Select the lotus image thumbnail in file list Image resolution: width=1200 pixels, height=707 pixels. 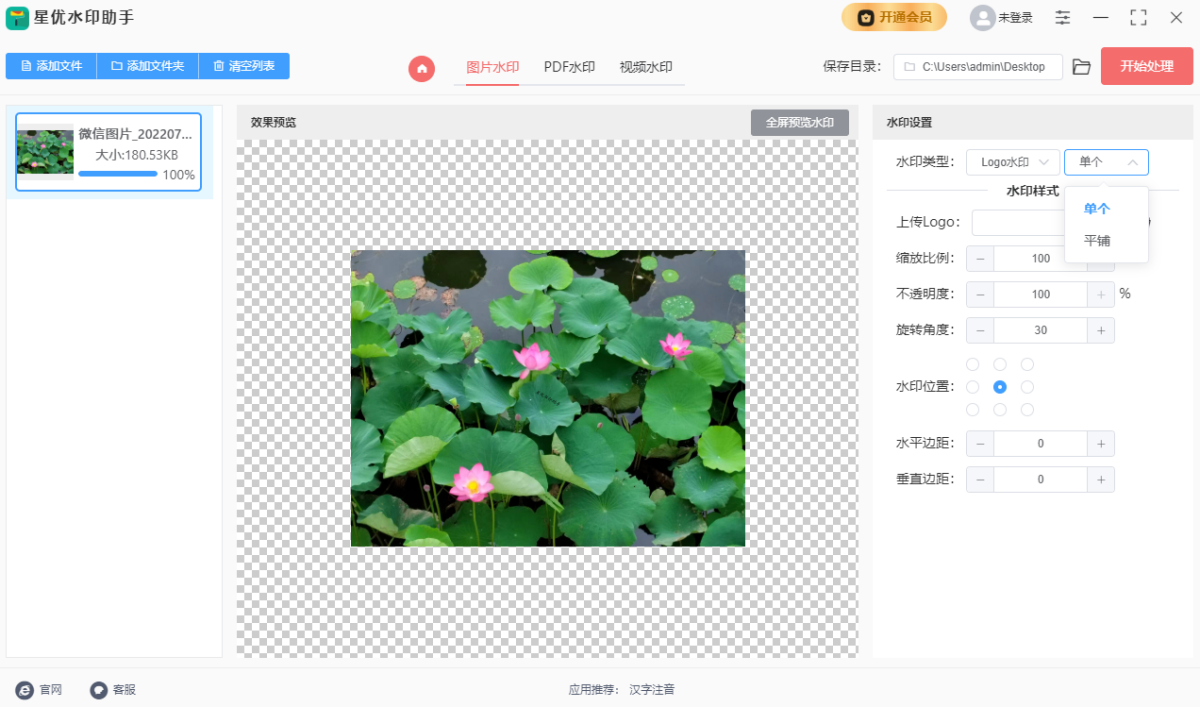point(45,152)
